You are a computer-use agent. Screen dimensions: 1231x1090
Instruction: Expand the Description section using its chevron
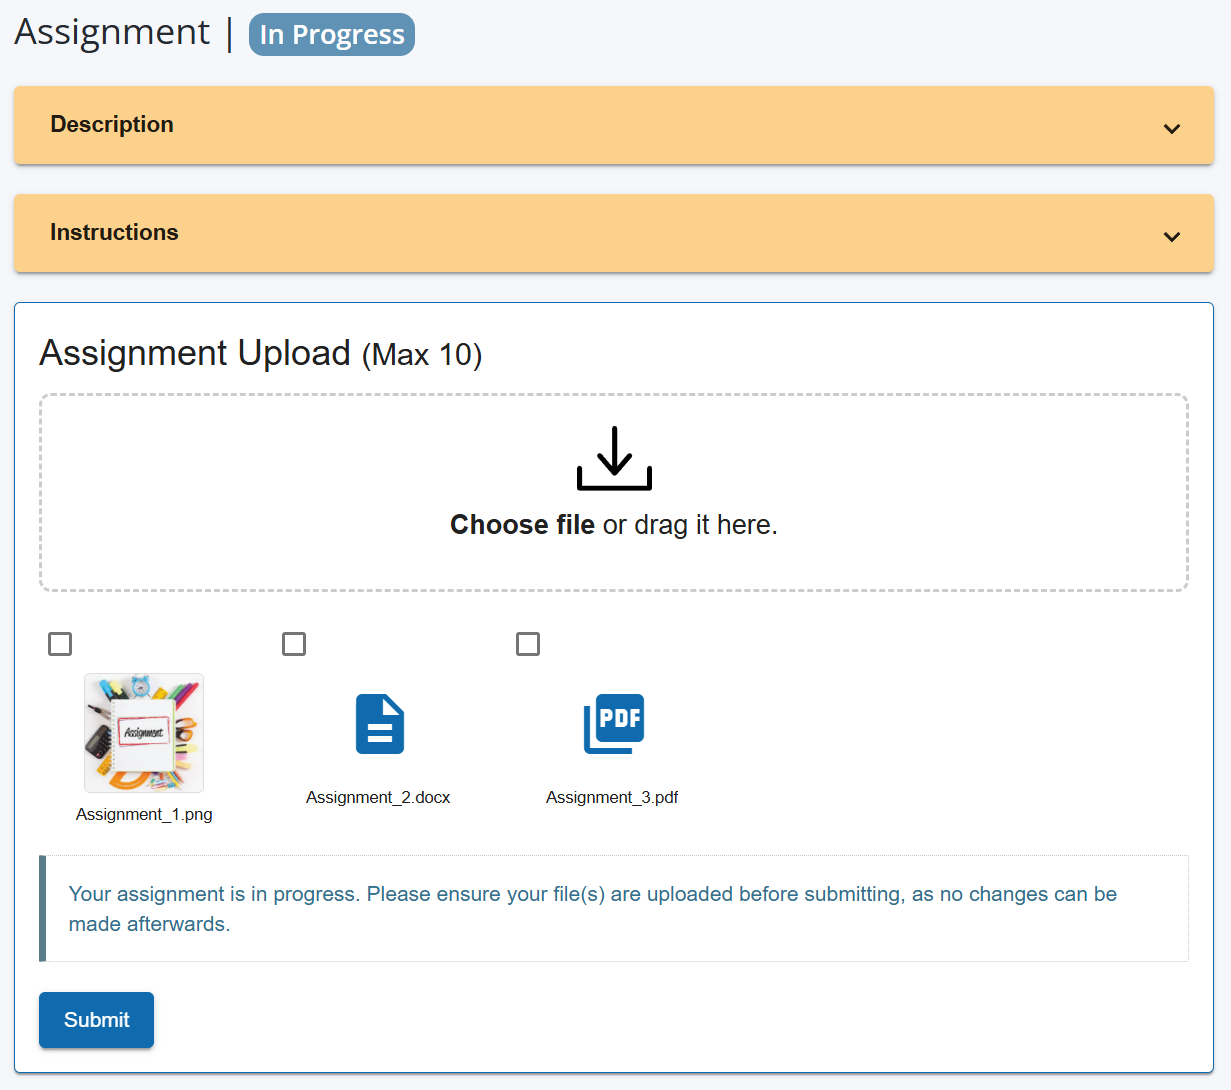point(1172,129)
